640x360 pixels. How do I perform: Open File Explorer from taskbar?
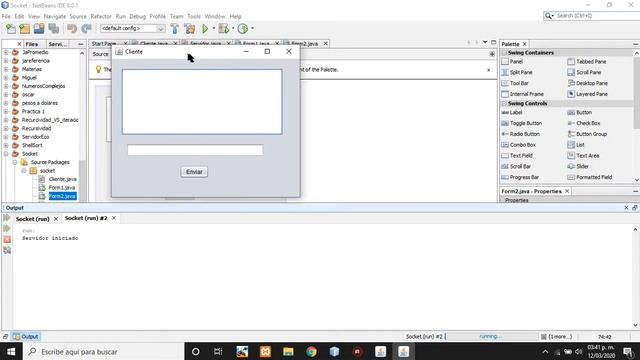coord(288,351)
